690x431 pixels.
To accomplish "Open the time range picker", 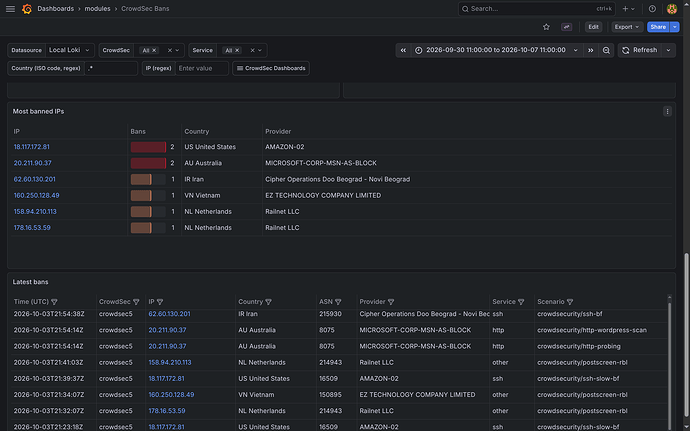I will (497, 50).
